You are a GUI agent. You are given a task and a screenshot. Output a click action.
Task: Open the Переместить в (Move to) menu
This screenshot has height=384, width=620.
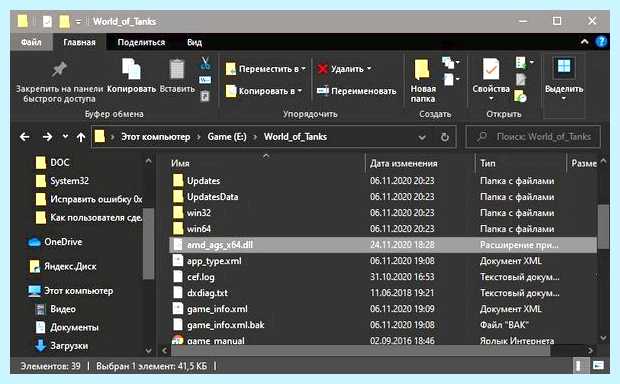point(265,69)
